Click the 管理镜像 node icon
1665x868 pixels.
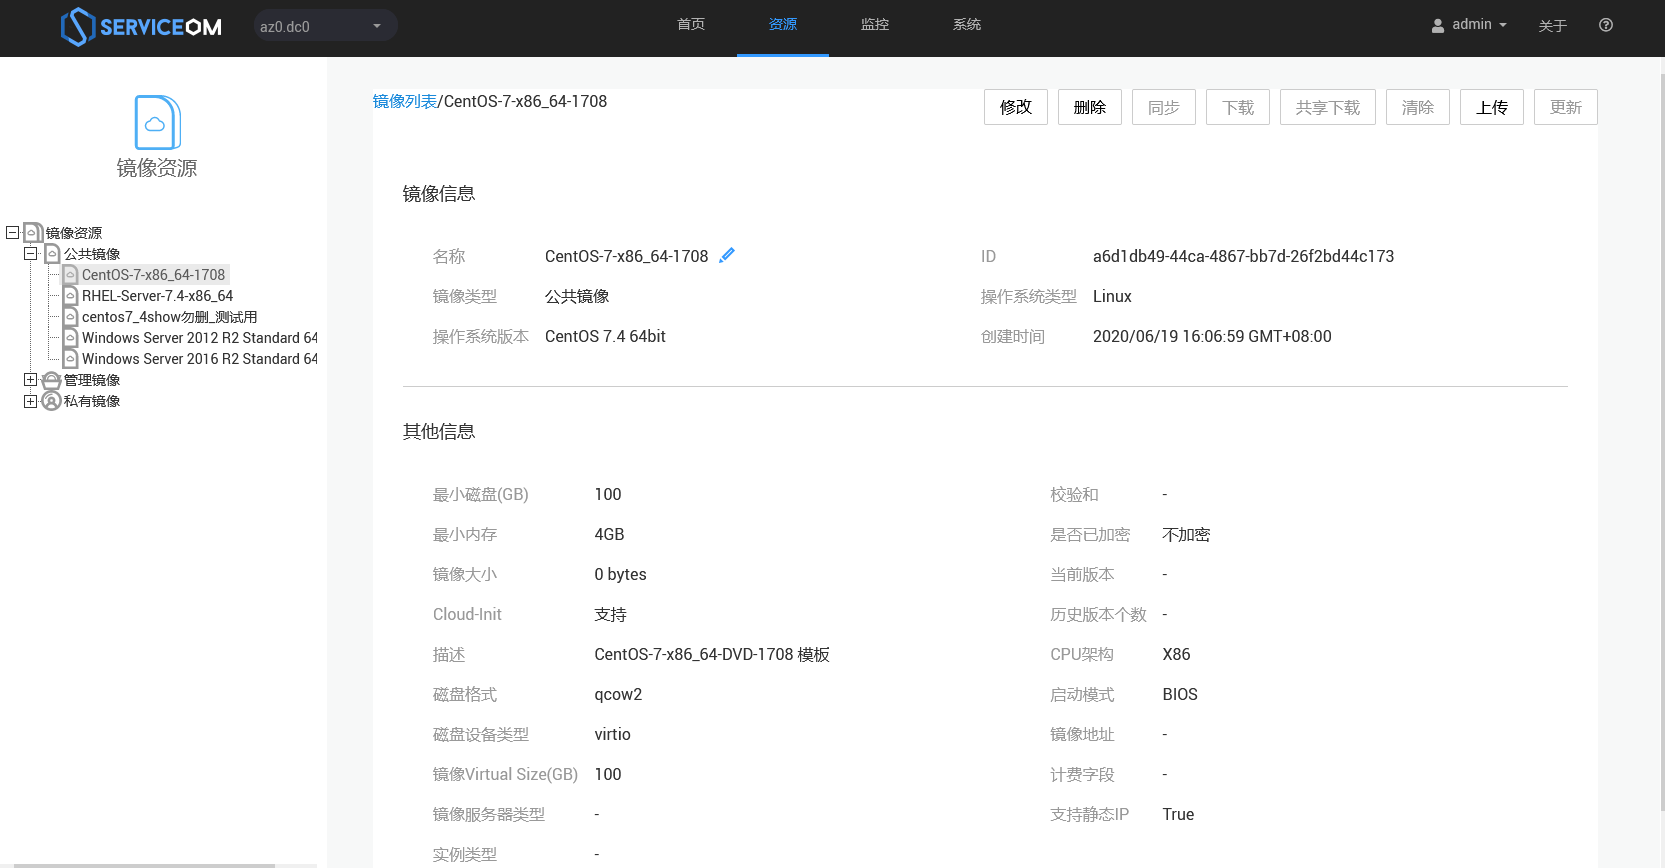(52, 380)
